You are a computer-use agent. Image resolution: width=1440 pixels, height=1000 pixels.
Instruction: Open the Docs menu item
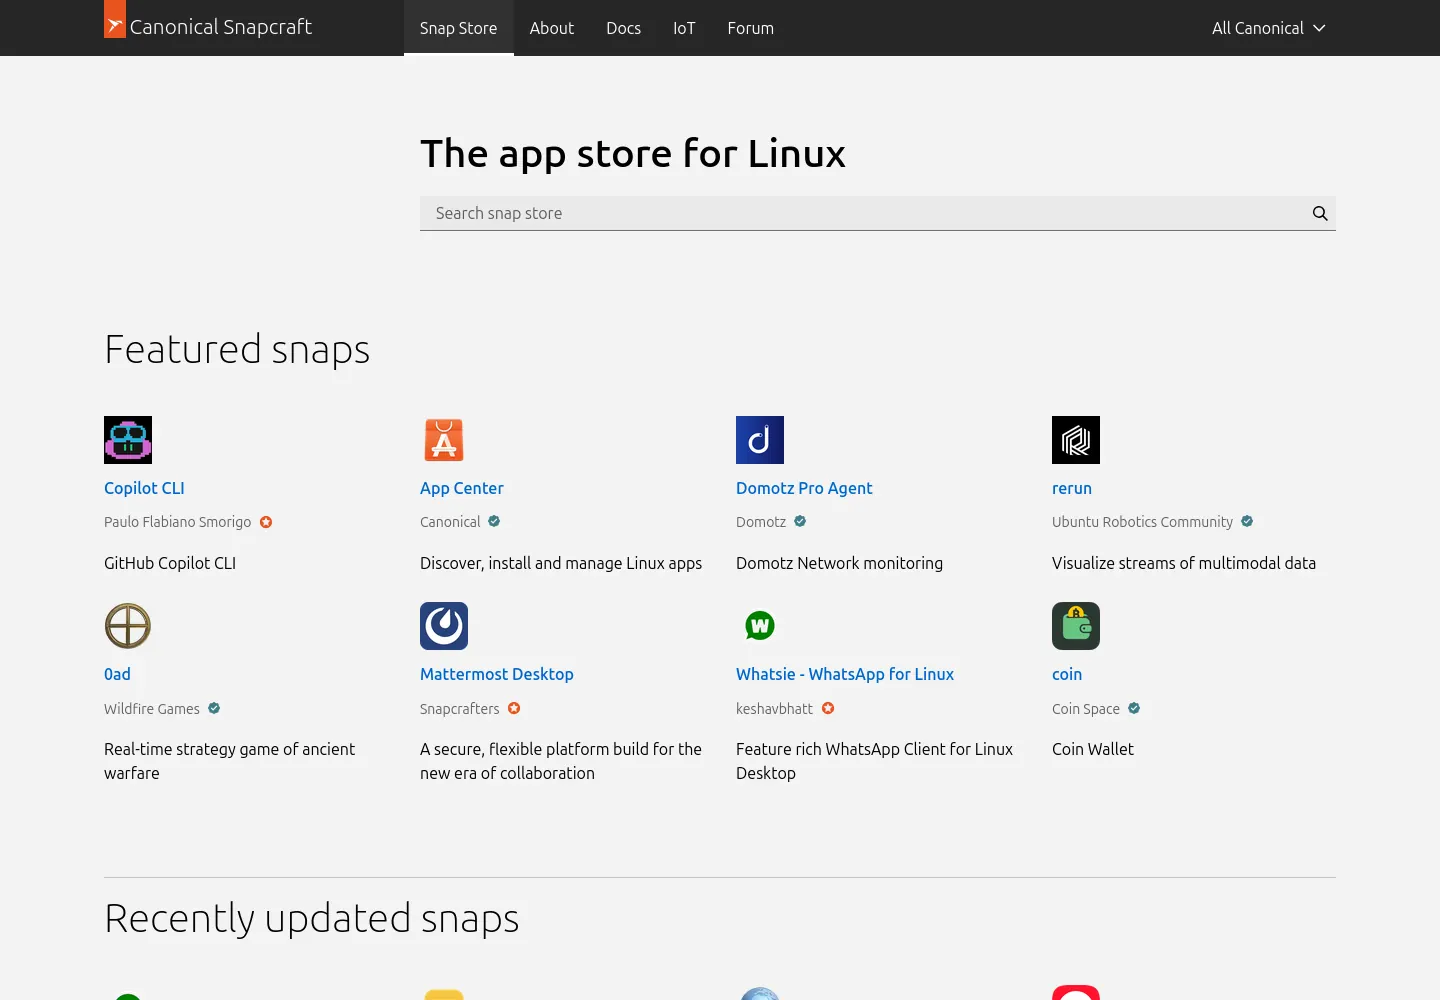(623, 28)
